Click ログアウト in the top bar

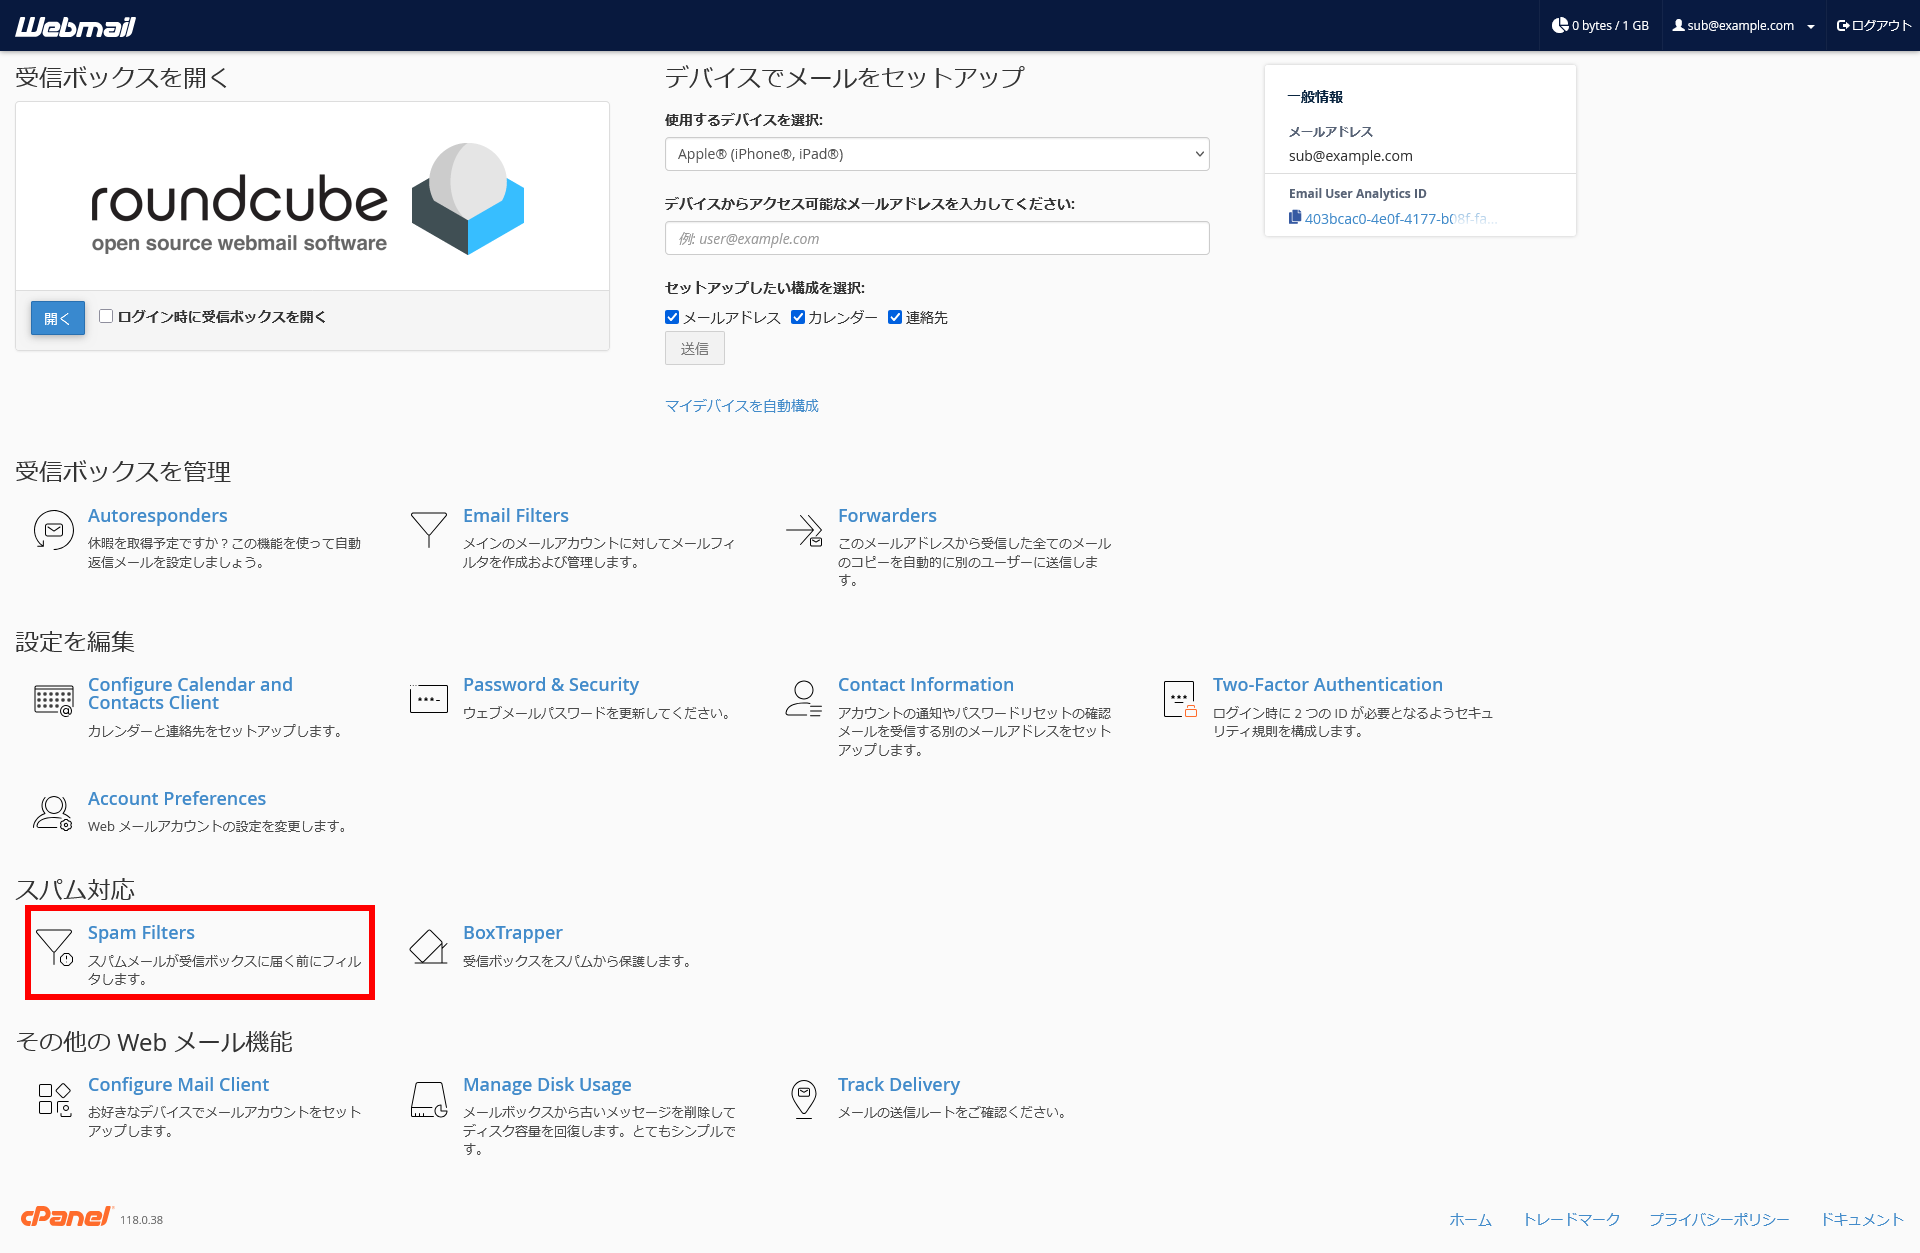pos(1873,25)
